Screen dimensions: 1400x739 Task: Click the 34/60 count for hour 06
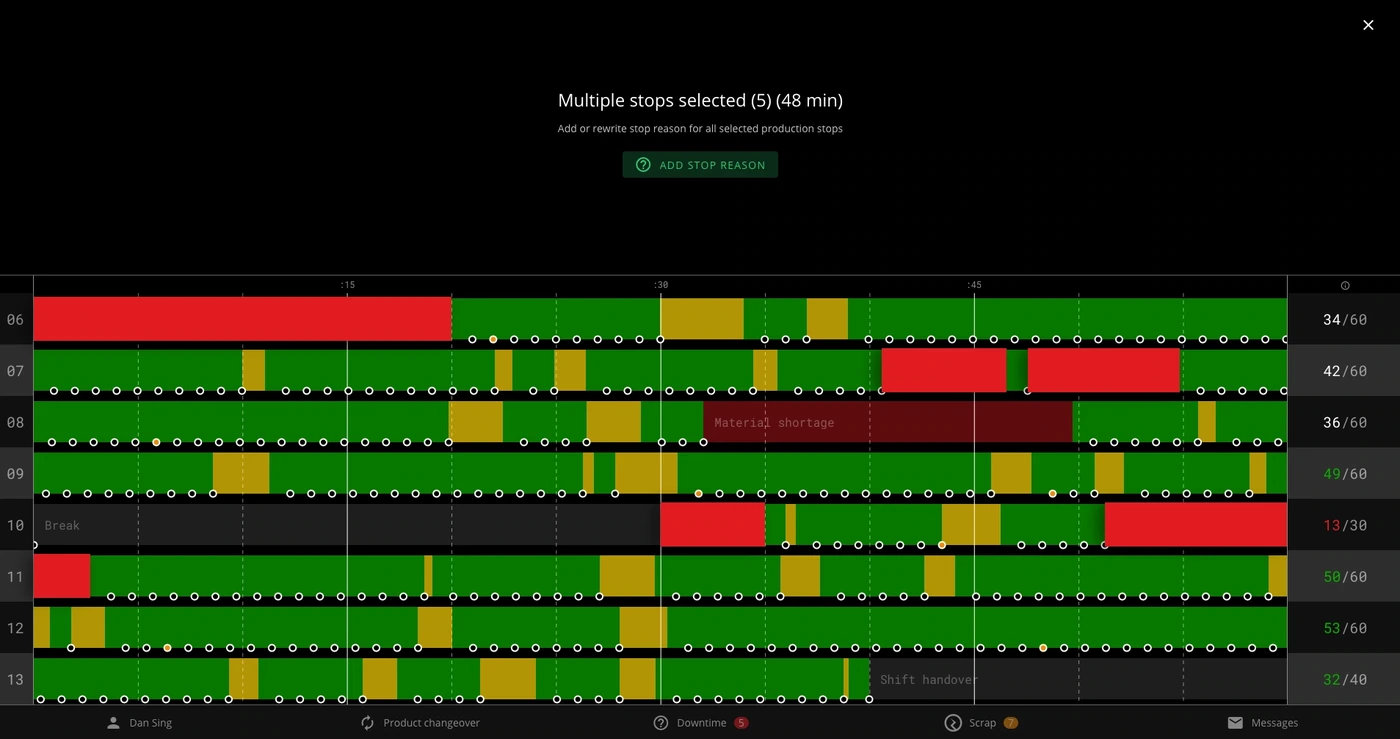pyautogui.click(x=1344, y=320)
